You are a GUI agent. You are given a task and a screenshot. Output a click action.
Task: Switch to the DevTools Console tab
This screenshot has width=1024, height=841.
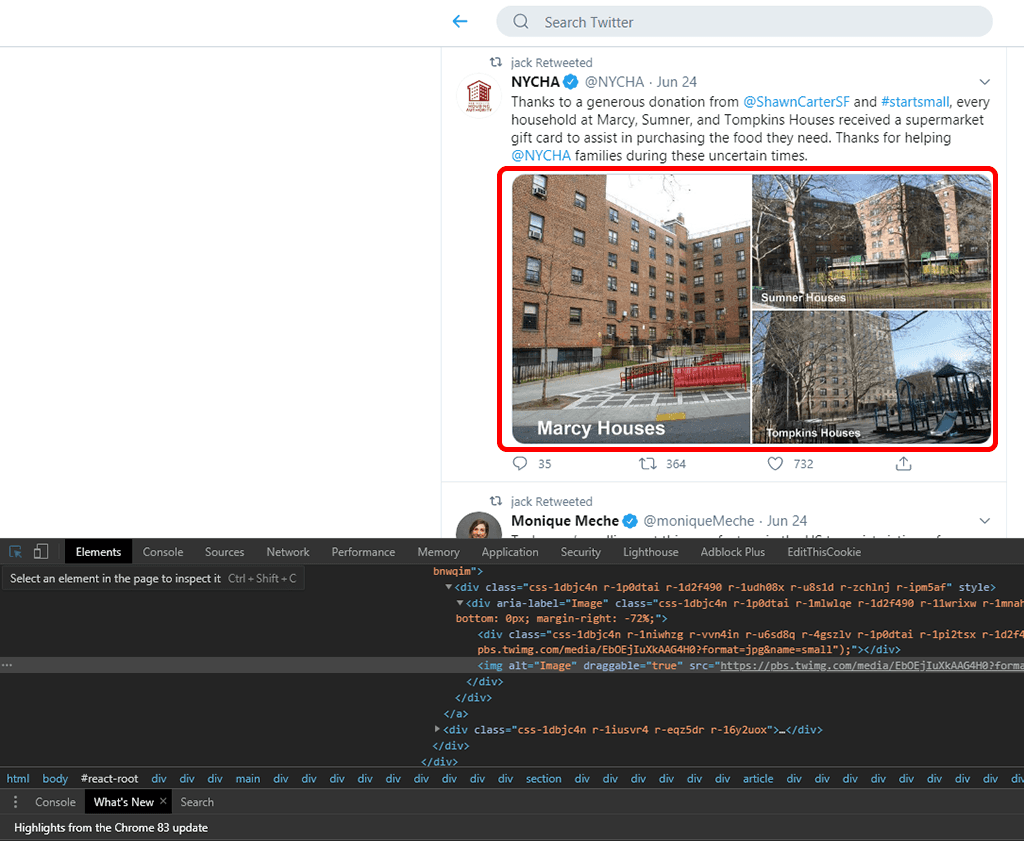(x=163, y=552)
